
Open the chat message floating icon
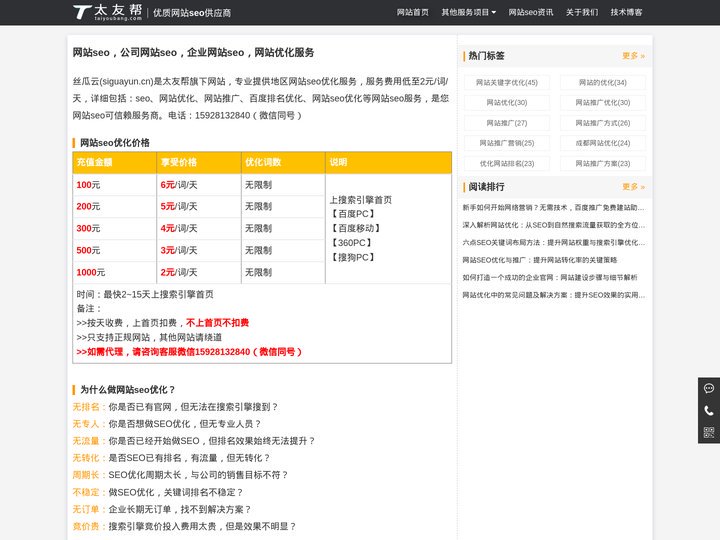click(709, 388)
